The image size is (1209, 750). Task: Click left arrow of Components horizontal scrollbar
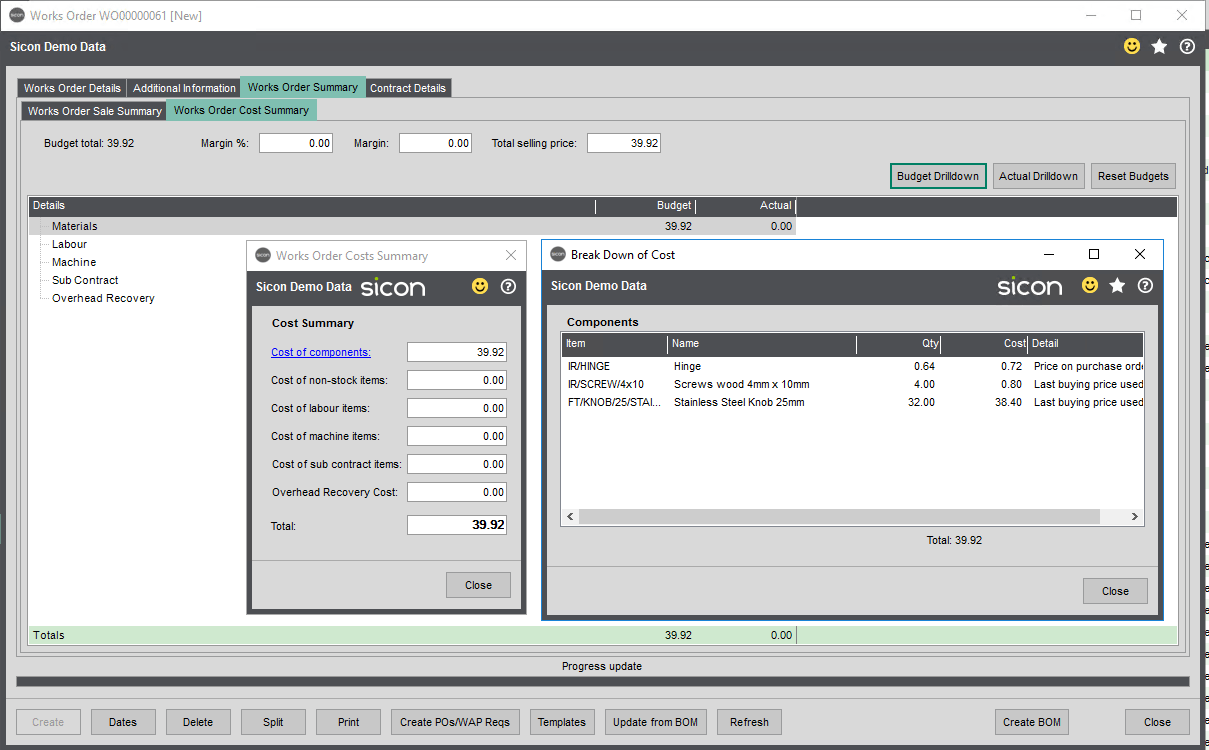571,517
